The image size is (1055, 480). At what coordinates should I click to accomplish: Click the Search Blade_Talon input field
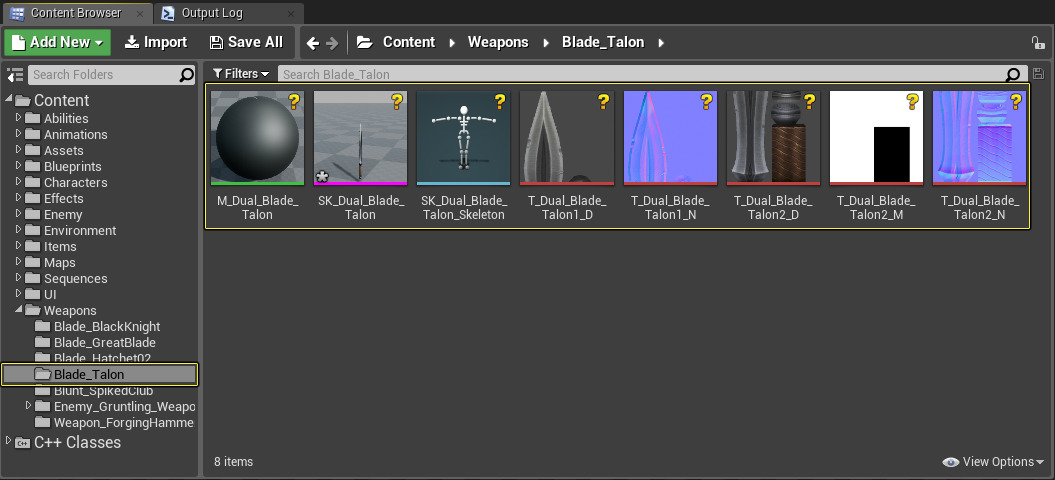click(x=640, y=74)
